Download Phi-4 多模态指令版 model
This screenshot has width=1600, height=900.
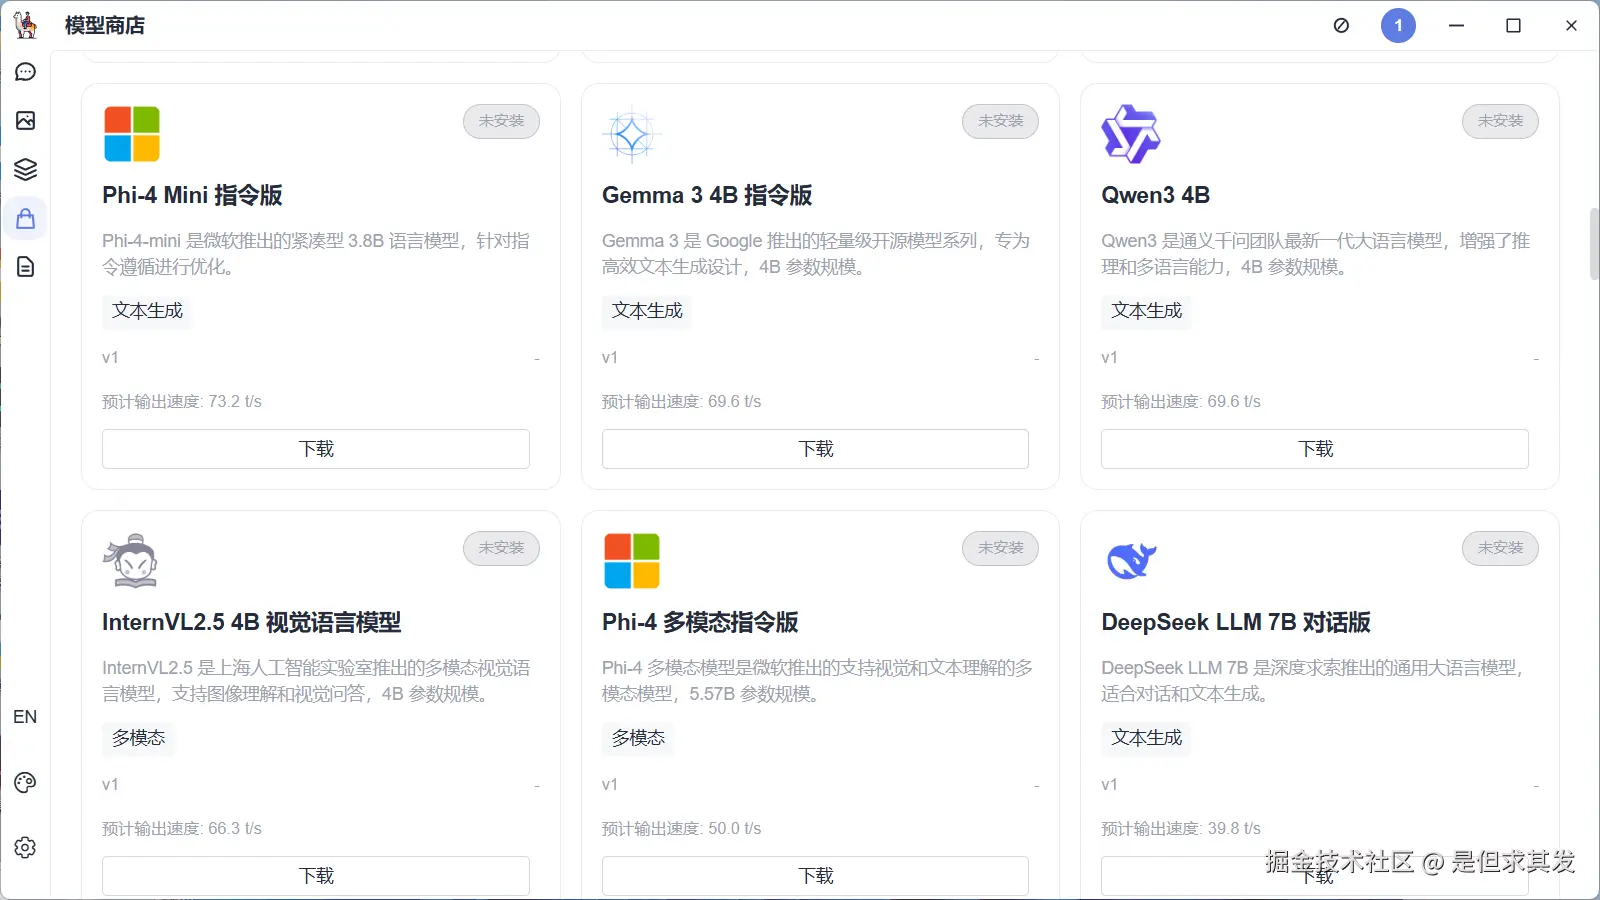click(x=815, y=876)
